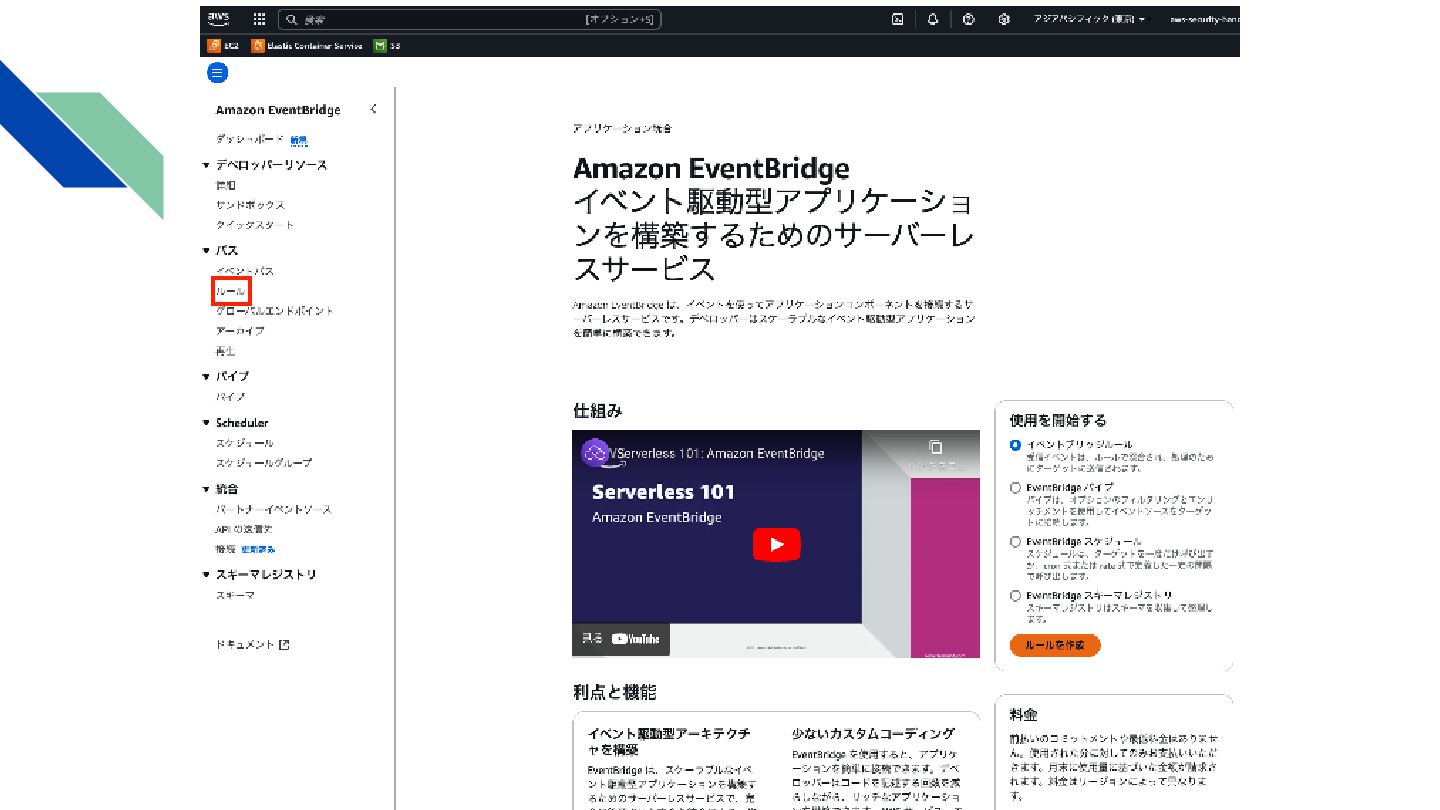This screenshot has height=810, width=1440.
Task: Collapse the パイプ section in the sidebar
Action: tap(206, 377)
